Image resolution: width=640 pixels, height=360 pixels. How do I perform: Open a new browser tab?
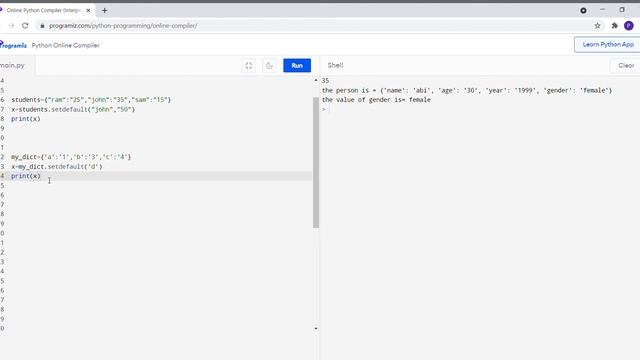click(104, 11)
